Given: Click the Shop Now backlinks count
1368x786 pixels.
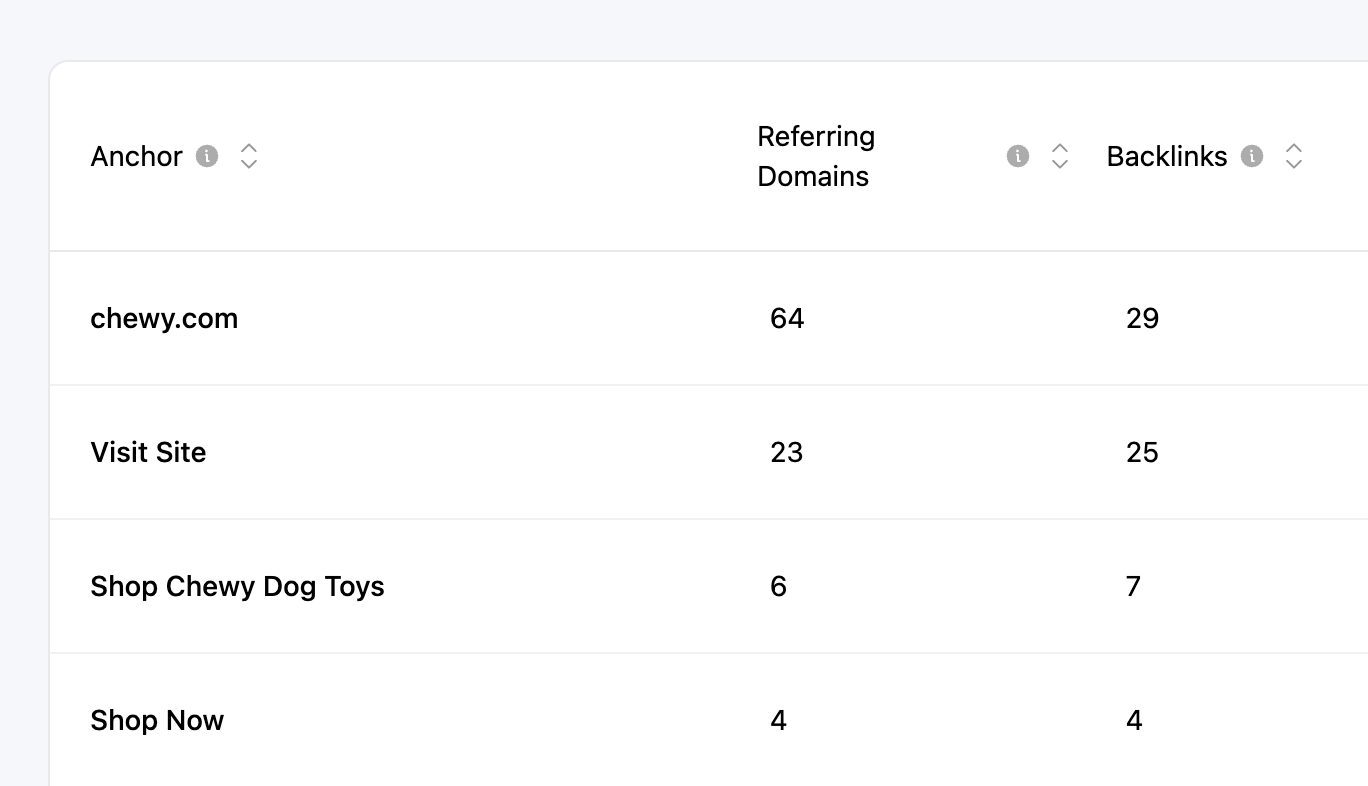Looking at the screenshot, I should (x=1134, y=720).
